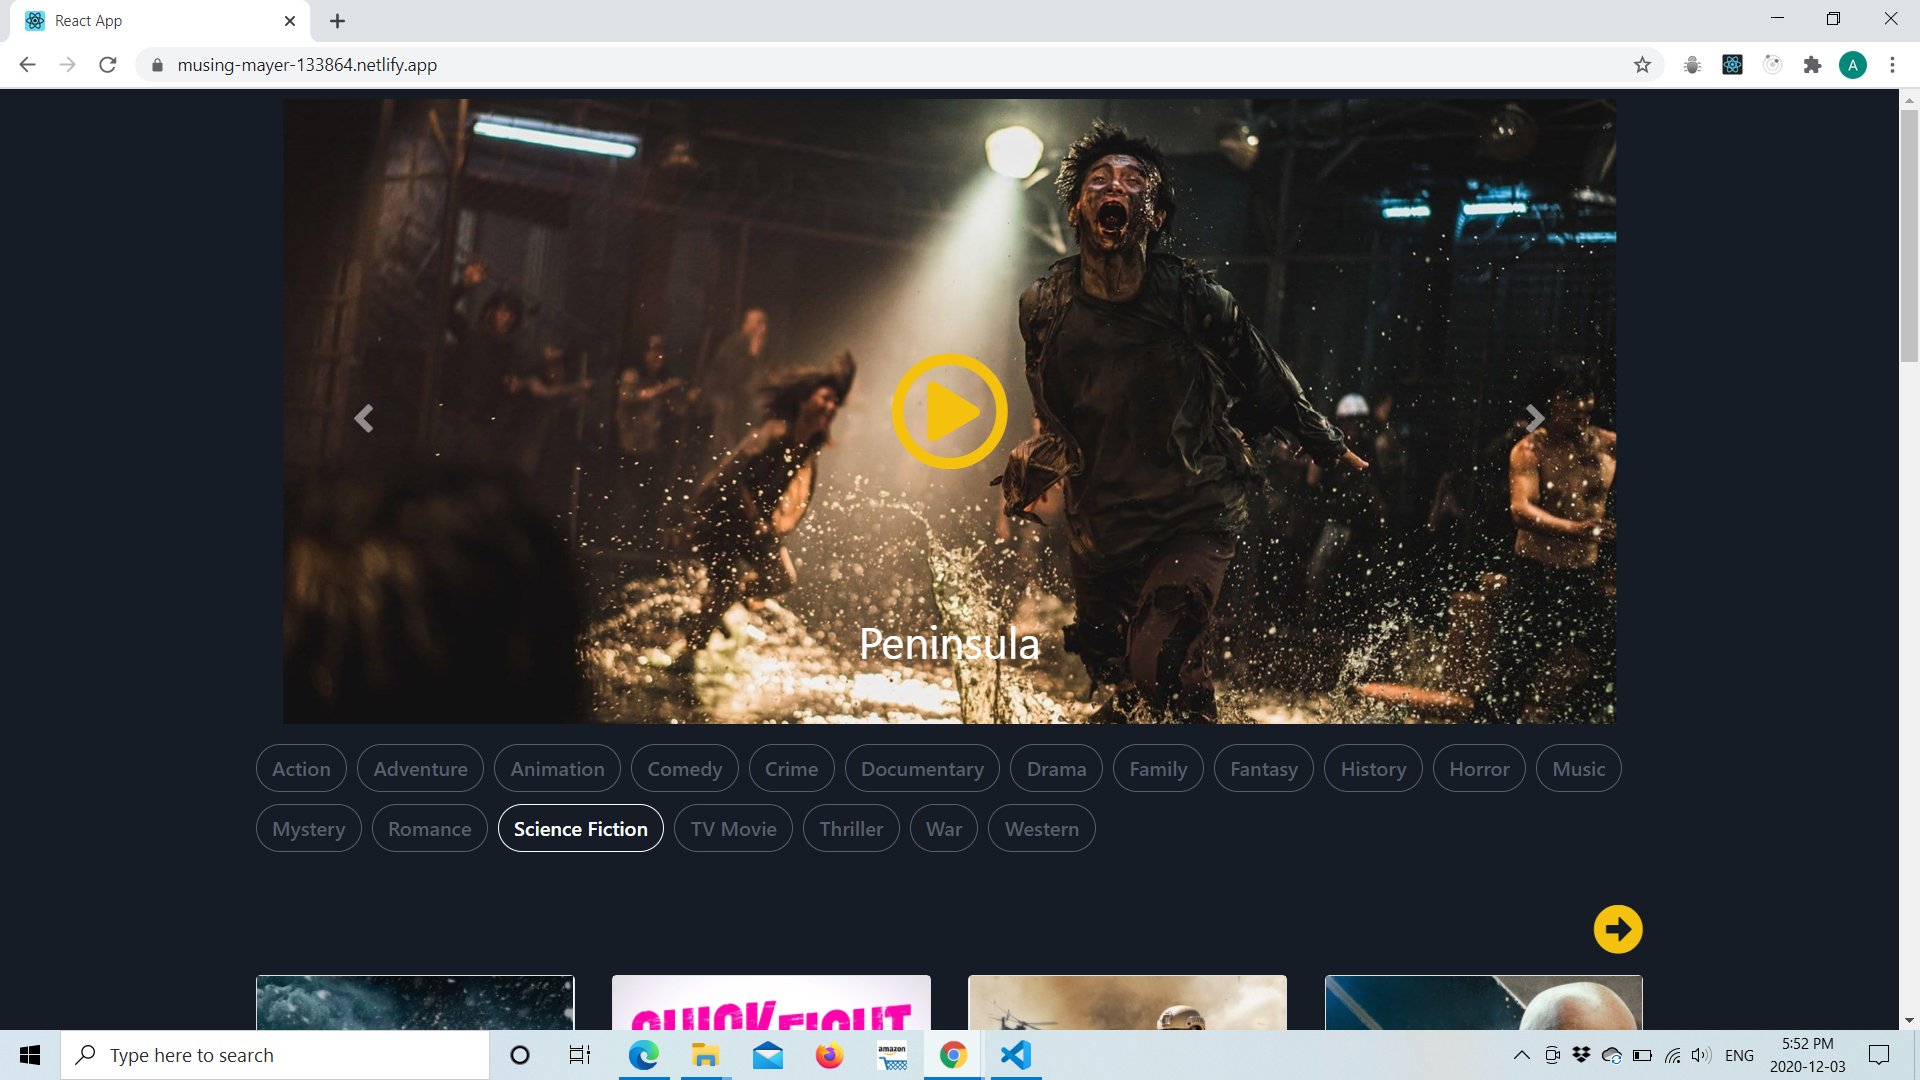Open the bald man movie poster
The image size is (1920, 1080).
(x=1483, y=1002)
